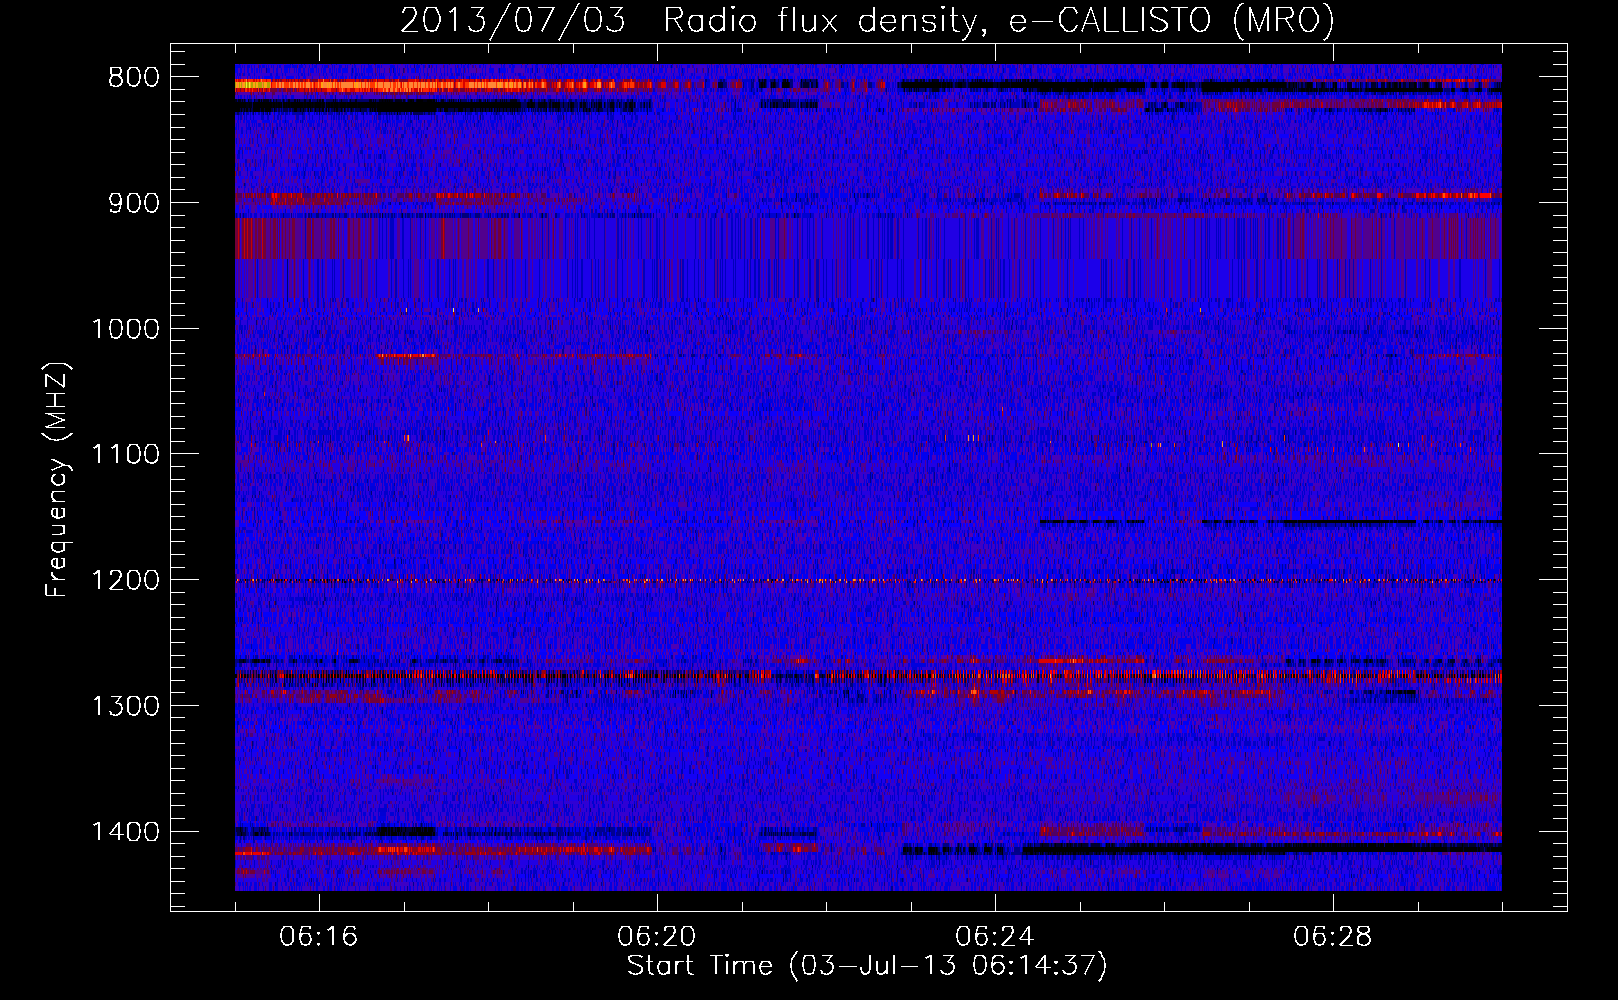Click the 900 frequency tick label
Viewport: 1618px width, 1000px height.
131,204
